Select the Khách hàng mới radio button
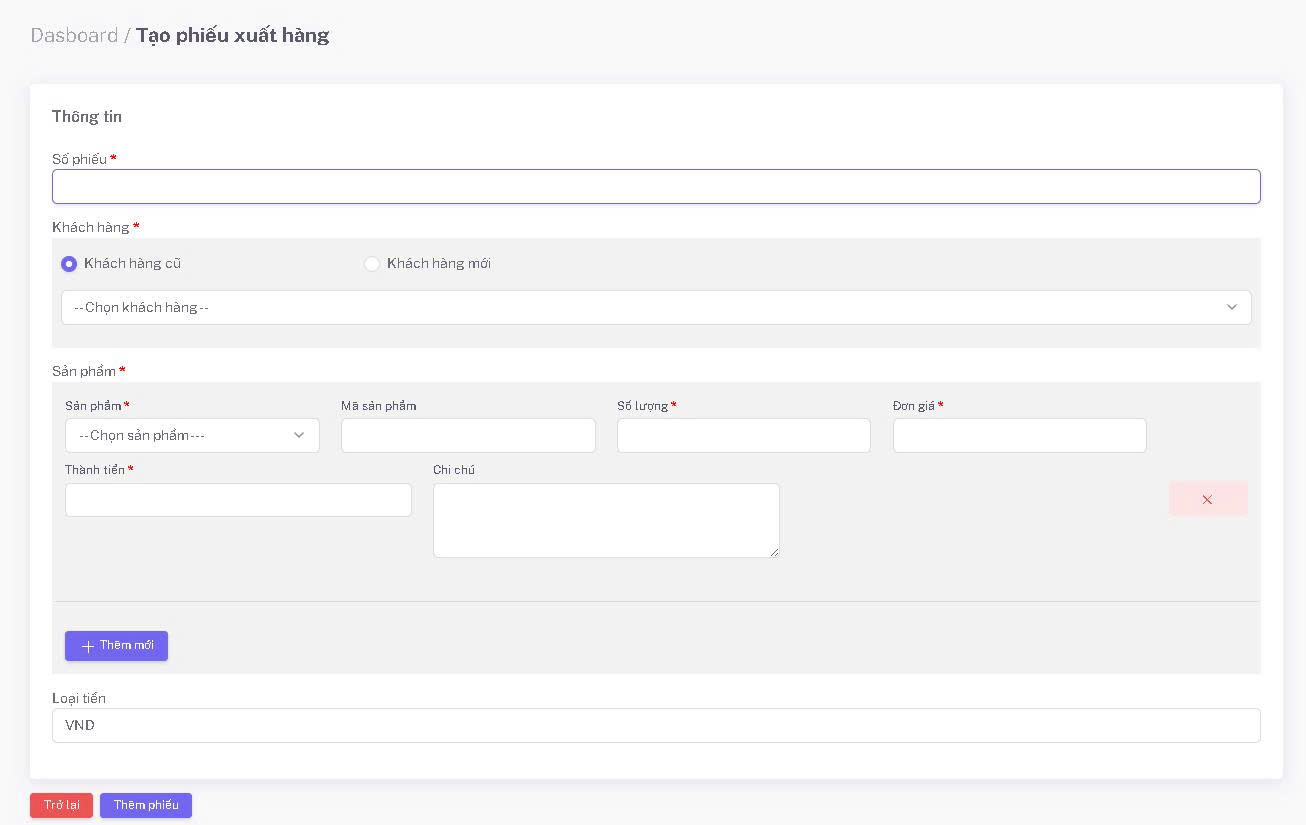This screenshot has height=825, width=1306. (372, 264)
